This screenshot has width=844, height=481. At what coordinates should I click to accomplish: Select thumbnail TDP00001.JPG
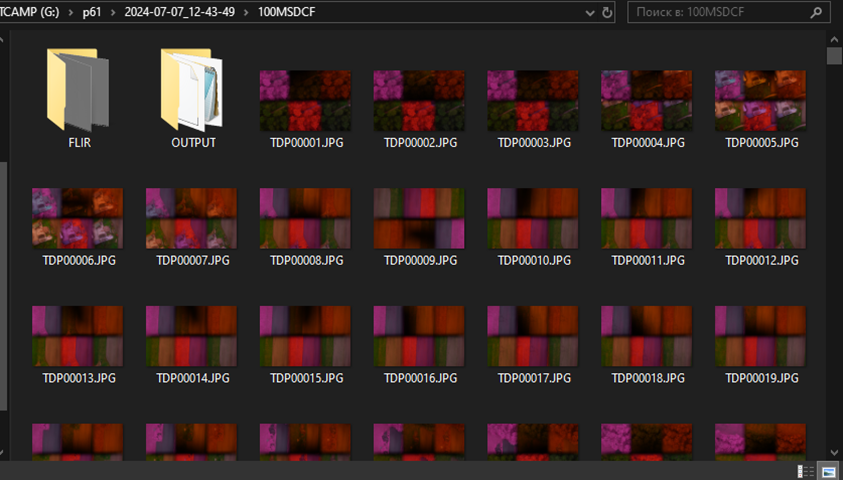[x=305, y=101]
